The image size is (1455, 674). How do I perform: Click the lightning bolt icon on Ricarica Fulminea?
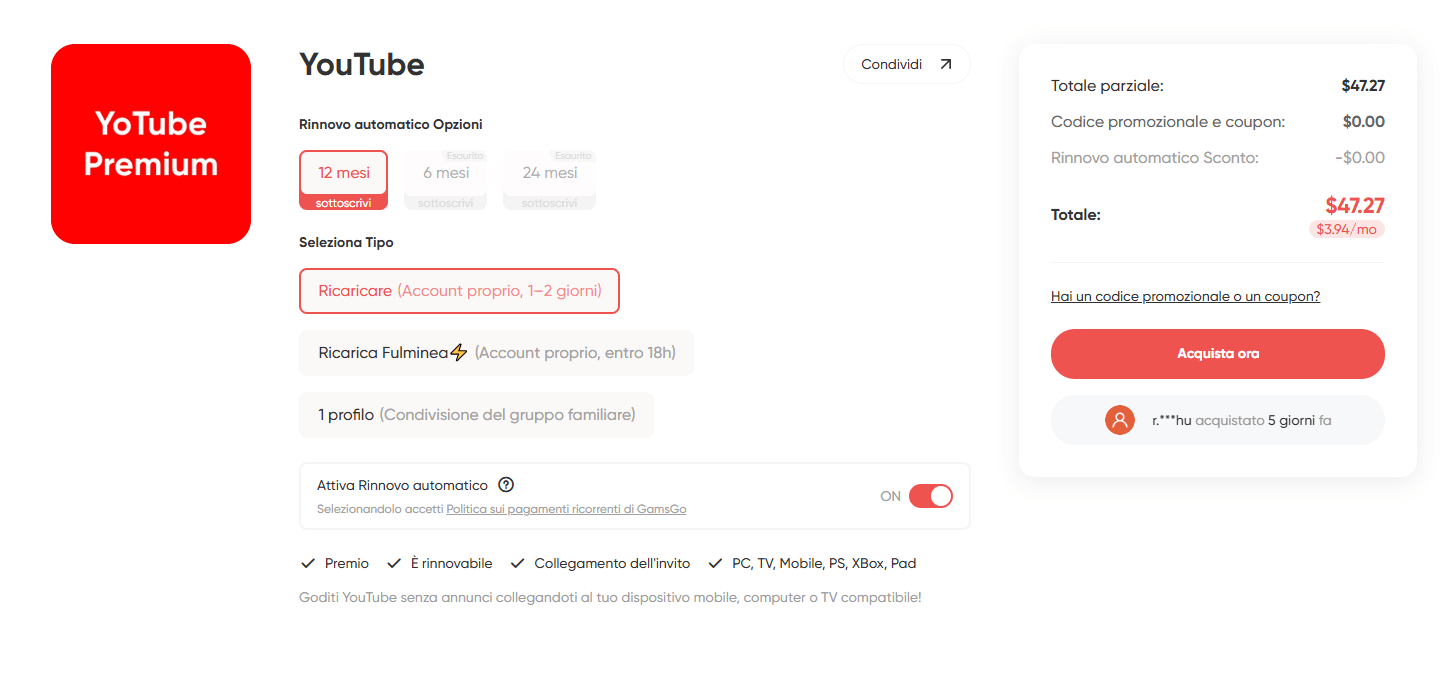coord(459,352)
